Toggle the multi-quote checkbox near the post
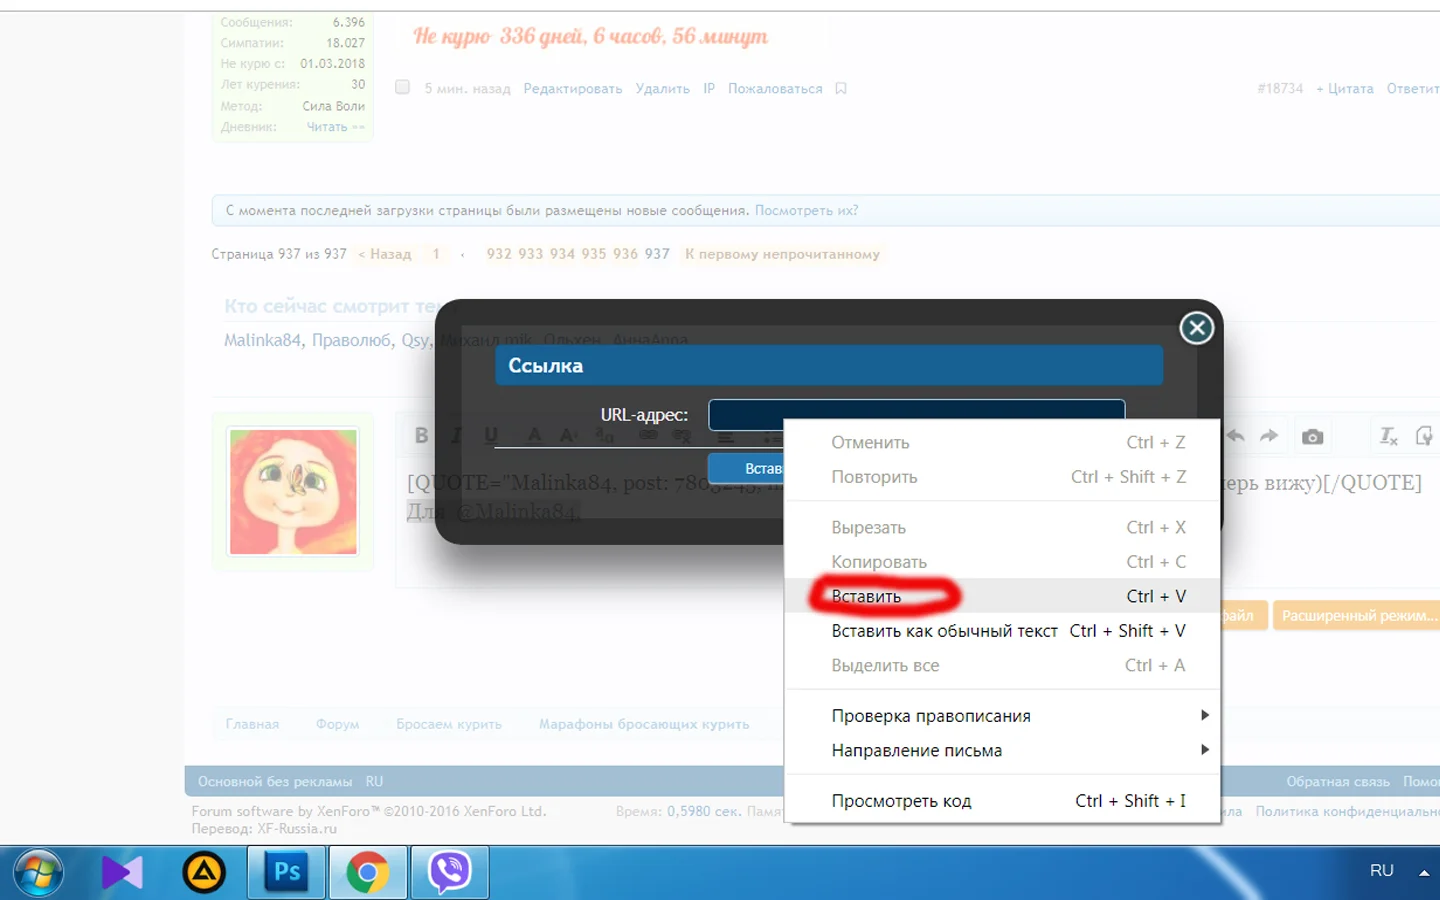Screen dimensions: 1440x900 [x=402, y=87]
